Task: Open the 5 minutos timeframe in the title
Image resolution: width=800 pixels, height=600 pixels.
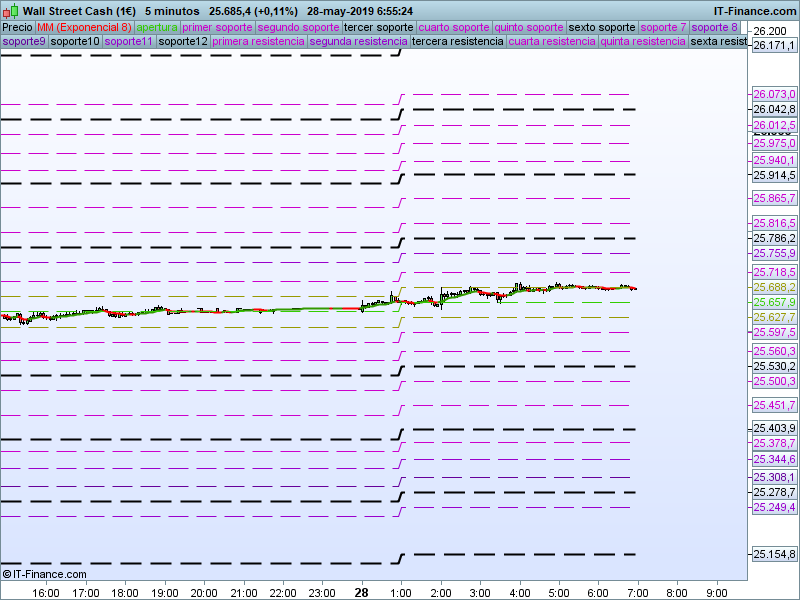Action: (x=170, y=10)
